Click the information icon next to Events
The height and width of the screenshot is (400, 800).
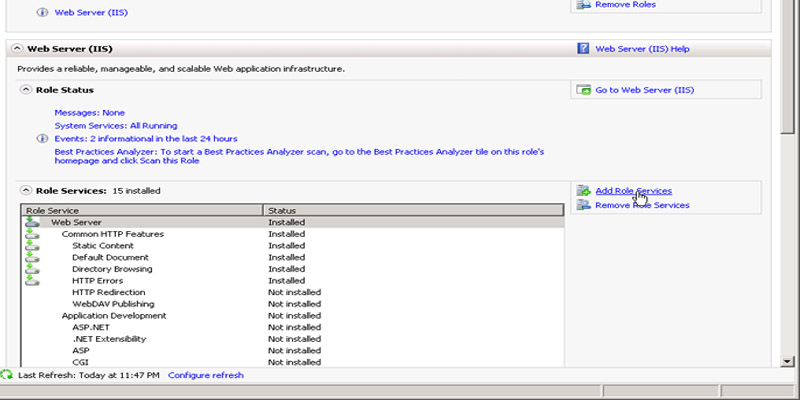[42, 139]
